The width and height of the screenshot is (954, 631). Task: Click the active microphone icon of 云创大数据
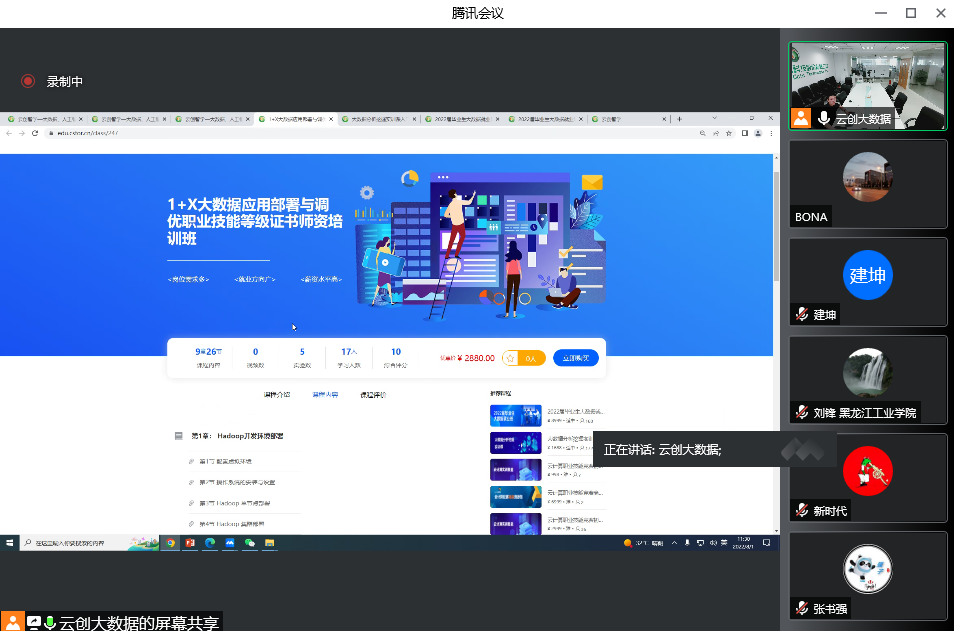[x=824, y=118]
